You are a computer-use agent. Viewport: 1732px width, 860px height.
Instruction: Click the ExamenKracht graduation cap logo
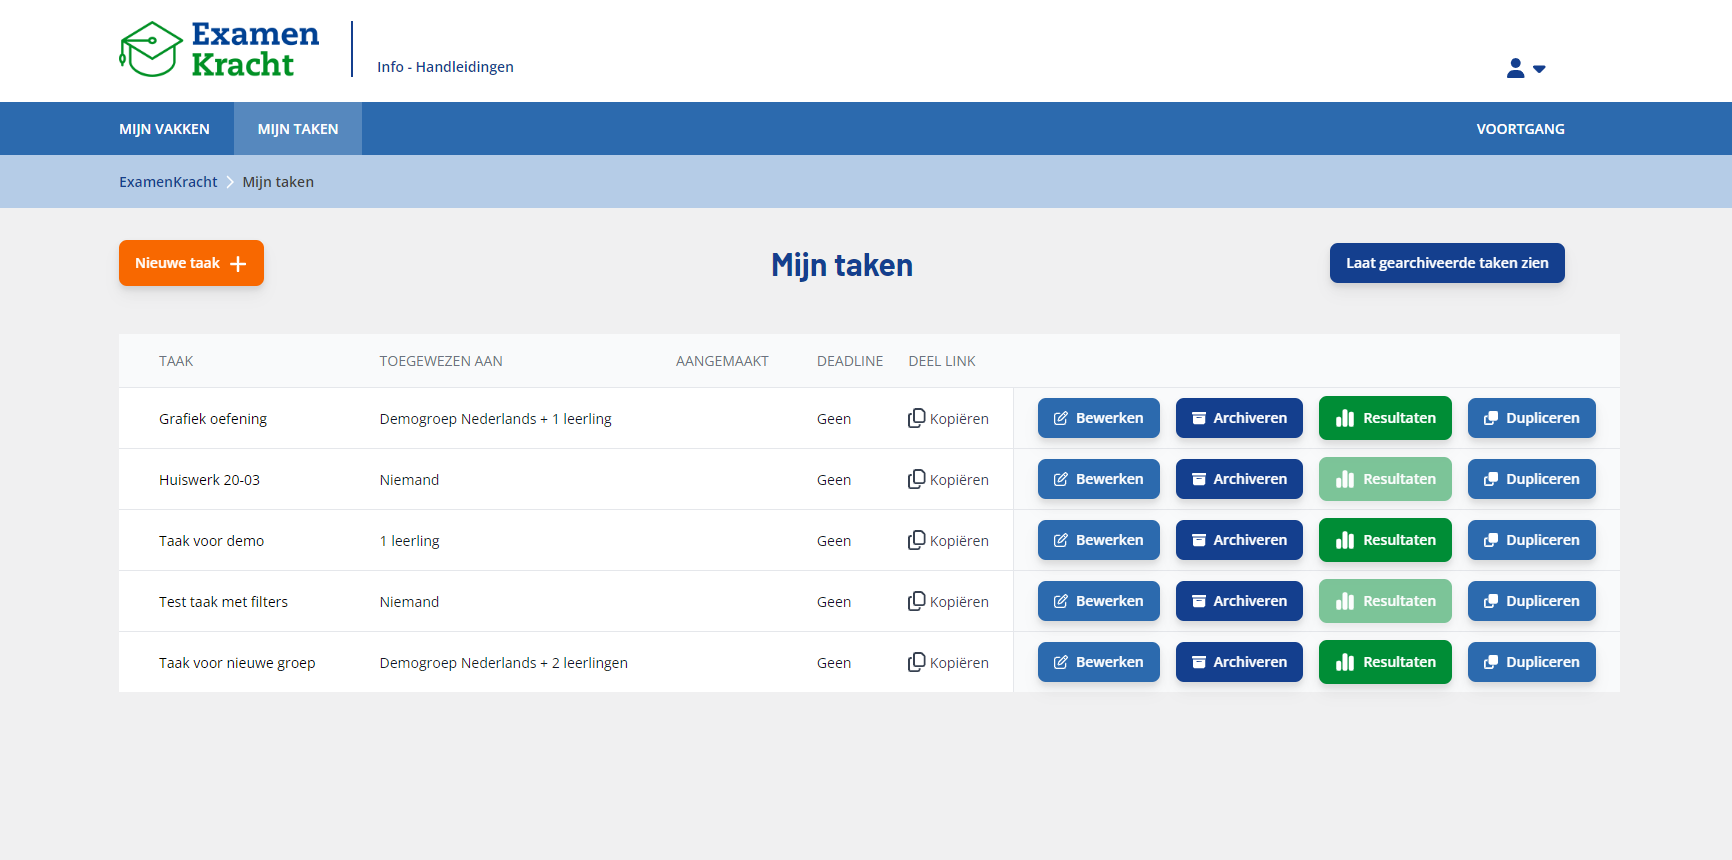click(151, 49)
